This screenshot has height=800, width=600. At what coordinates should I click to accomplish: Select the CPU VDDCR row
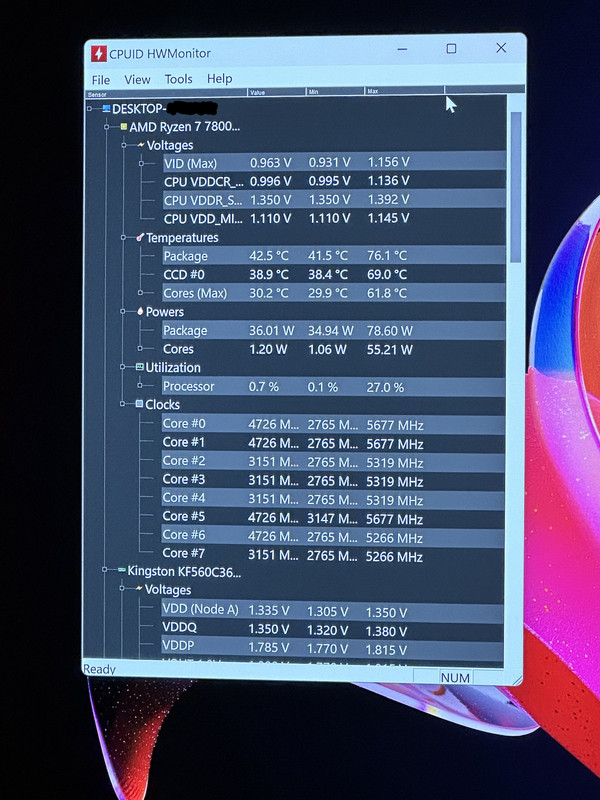coord(334,181)
